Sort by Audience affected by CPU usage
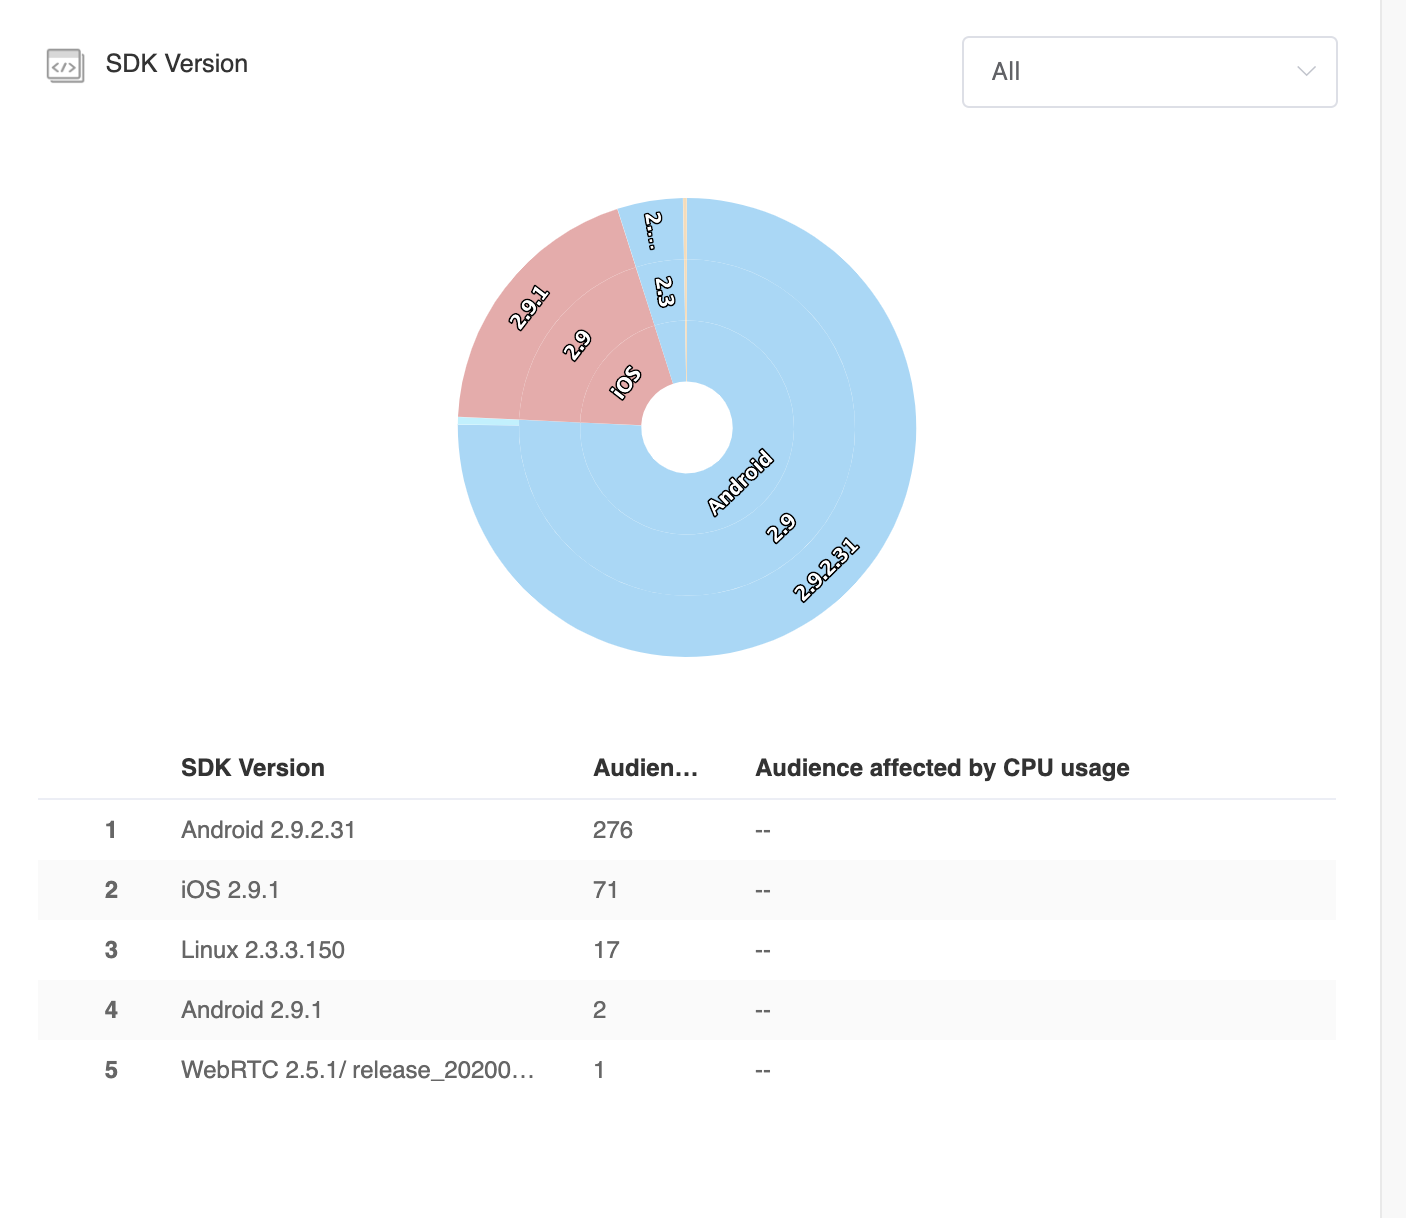Image resolution: width=1406 pixels, height=1218 pixels. pyautogui.click(x=942, y=768)
